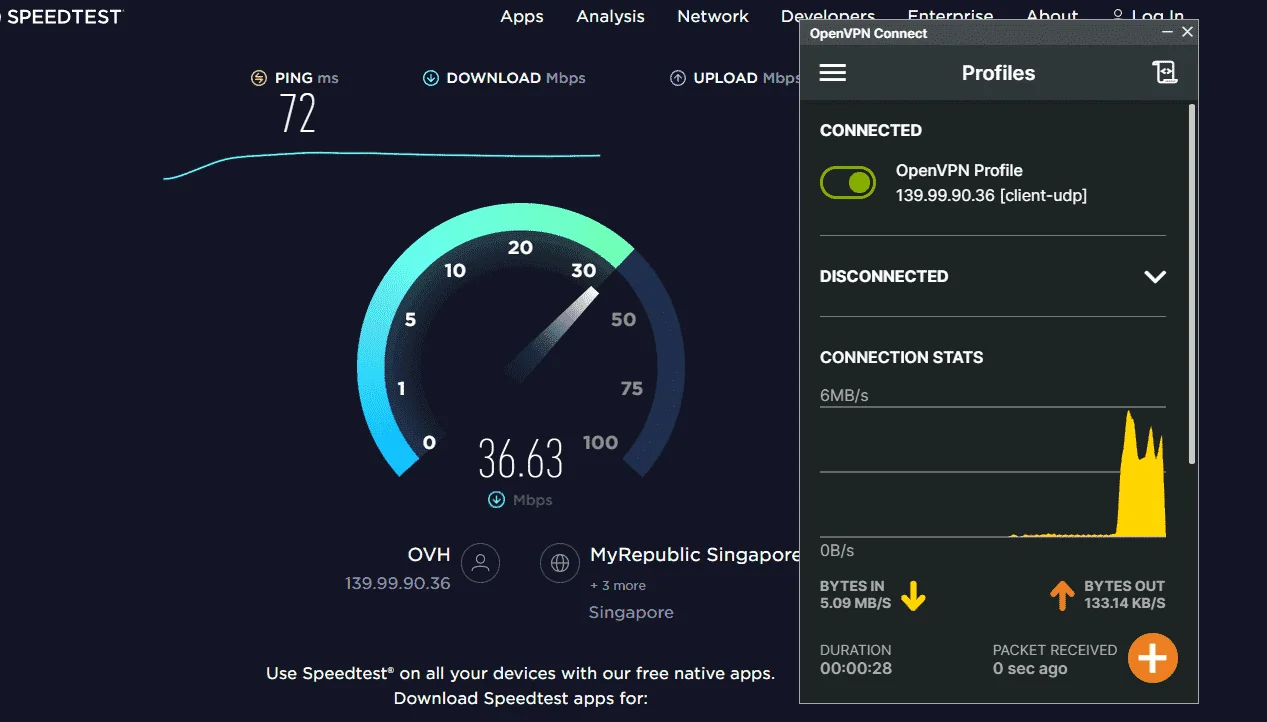
Task: Click the connection stats traffic graph
Action: point(993,472)
